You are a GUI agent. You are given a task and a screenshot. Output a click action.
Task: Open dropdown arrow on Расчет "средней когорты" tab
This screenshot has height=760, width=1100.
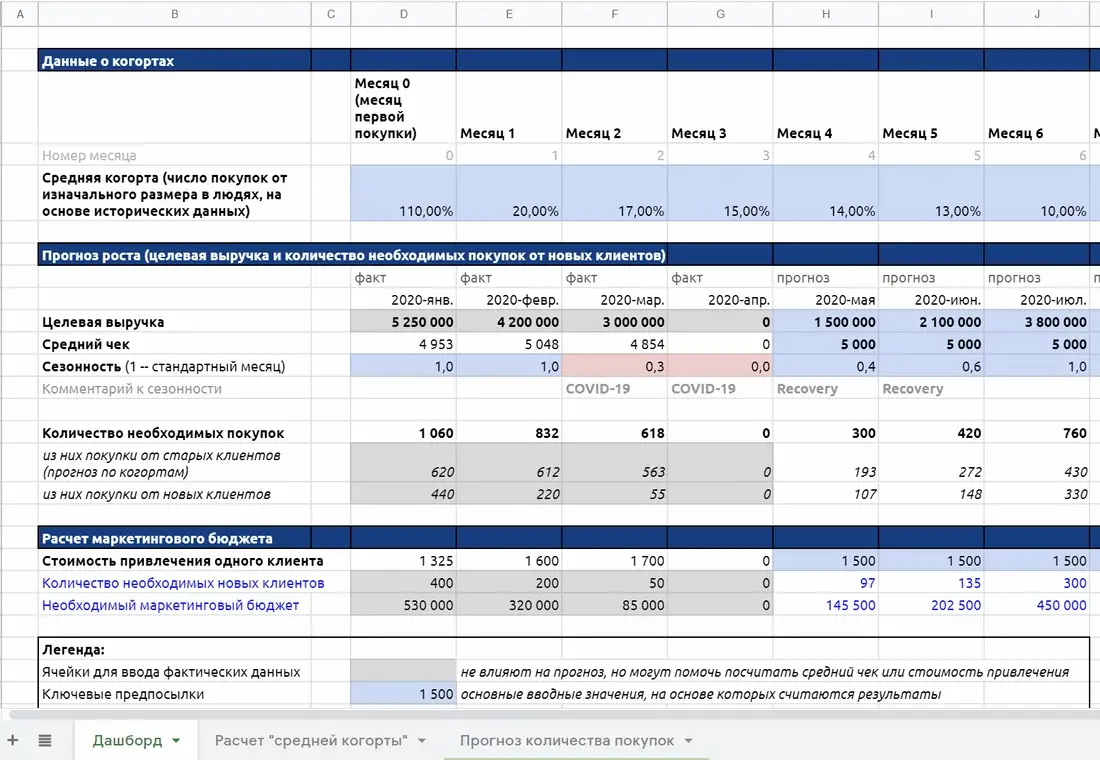(x=422, y=740)
